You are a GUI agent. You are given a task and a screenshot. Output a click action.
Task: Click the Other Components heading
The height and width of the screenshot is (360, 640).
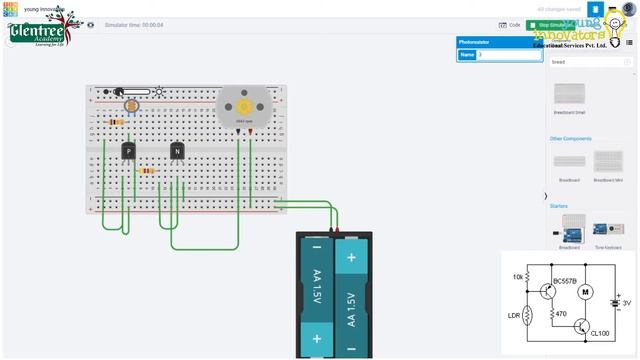coord(570,139)
